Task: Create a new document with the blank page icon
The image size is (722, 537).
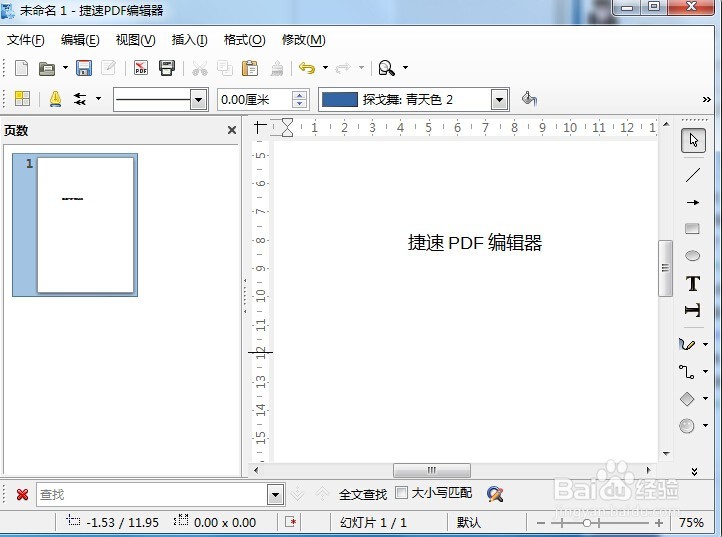Action: [22, 68]
